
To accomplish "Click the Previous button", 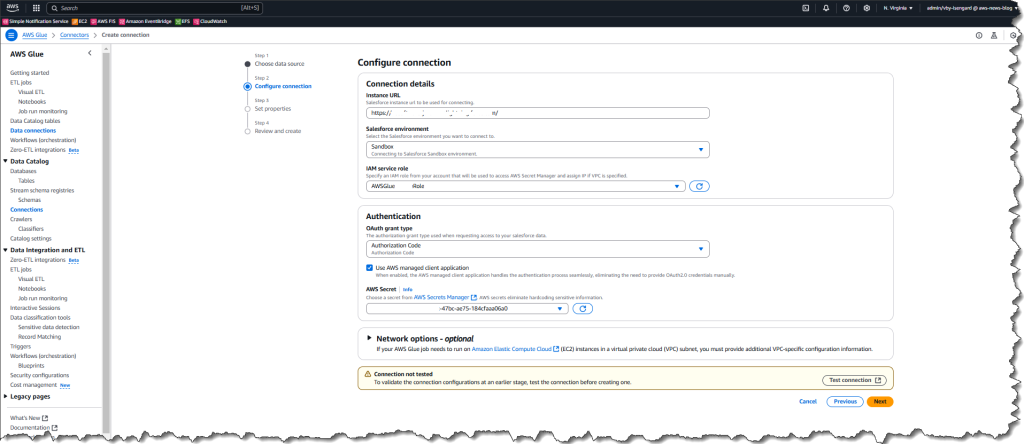I will pyautogui.click(x=845, y=402).
